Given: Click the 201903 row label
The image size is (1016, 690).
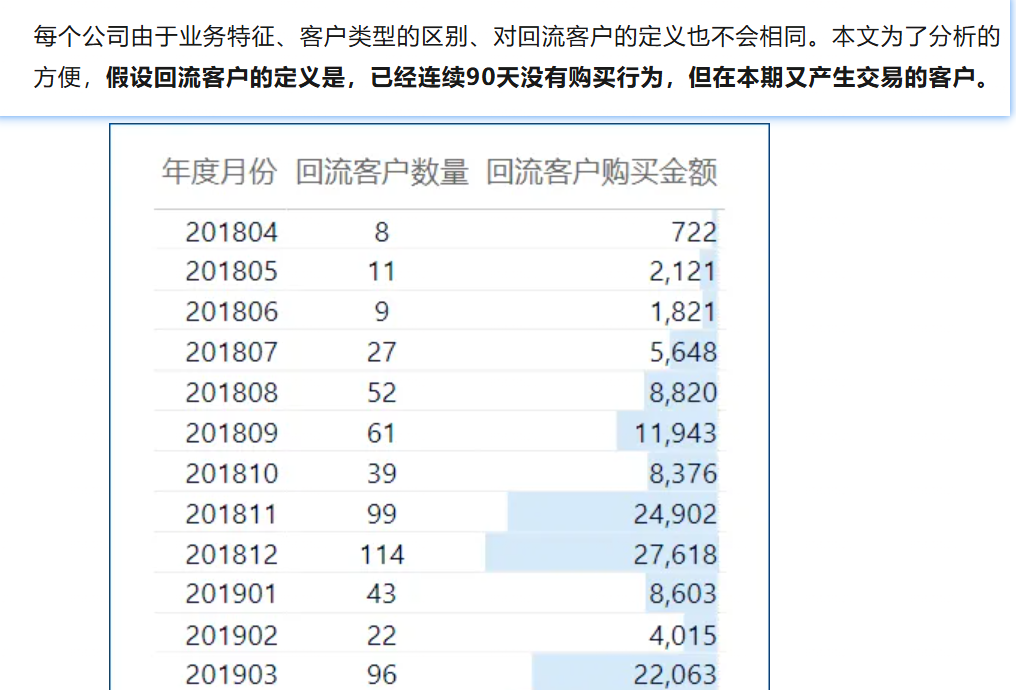Looking at the screenshot, I should [x=231, y=675].
